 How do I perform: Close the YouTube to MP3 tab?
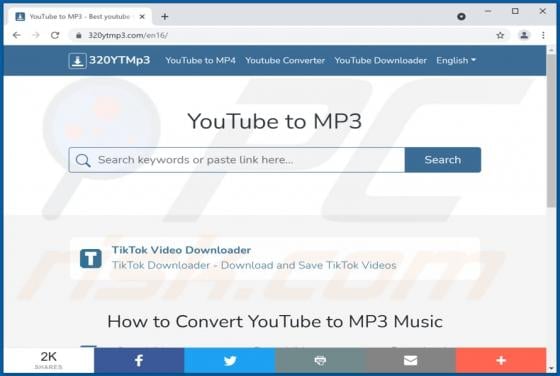[x=142, y=17]
